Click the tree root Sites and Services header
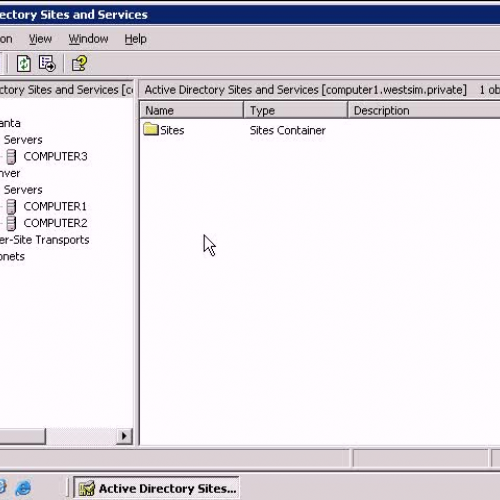This screenshot has width=500, height=500. pos(66,90)
